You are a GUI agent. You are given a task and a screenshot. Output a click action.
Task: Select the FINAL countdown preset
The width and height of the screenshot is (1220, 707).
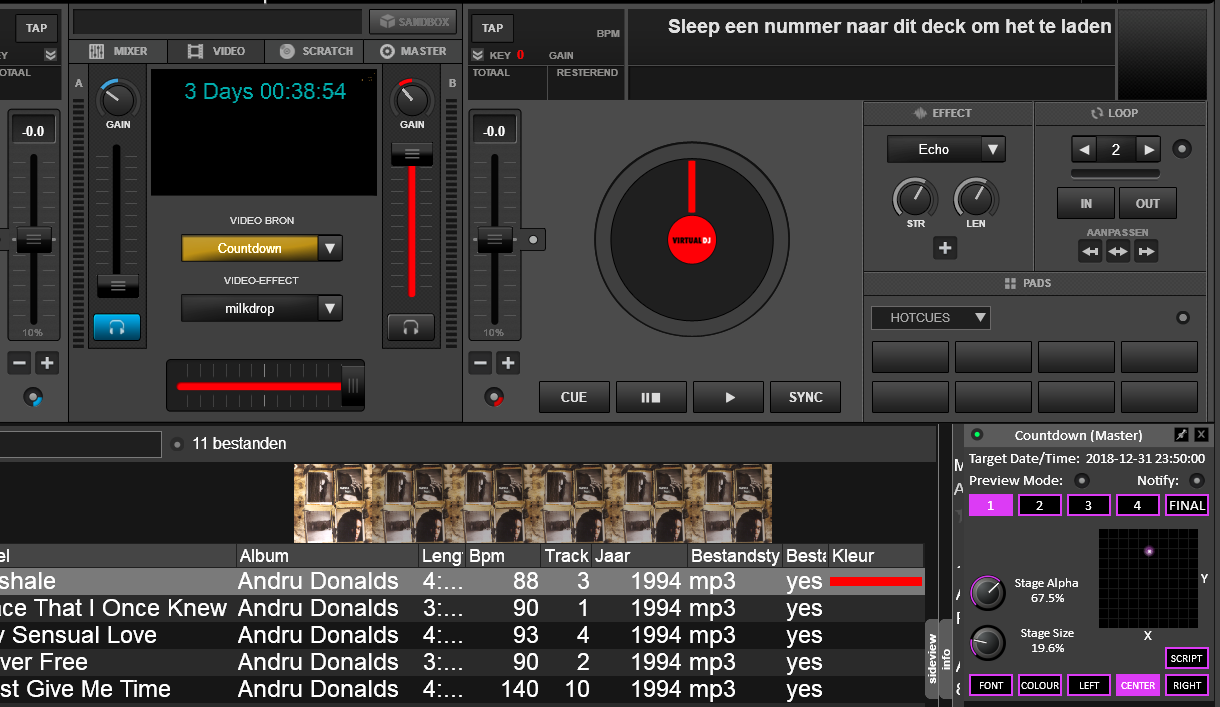click(x=1187, y=505)
